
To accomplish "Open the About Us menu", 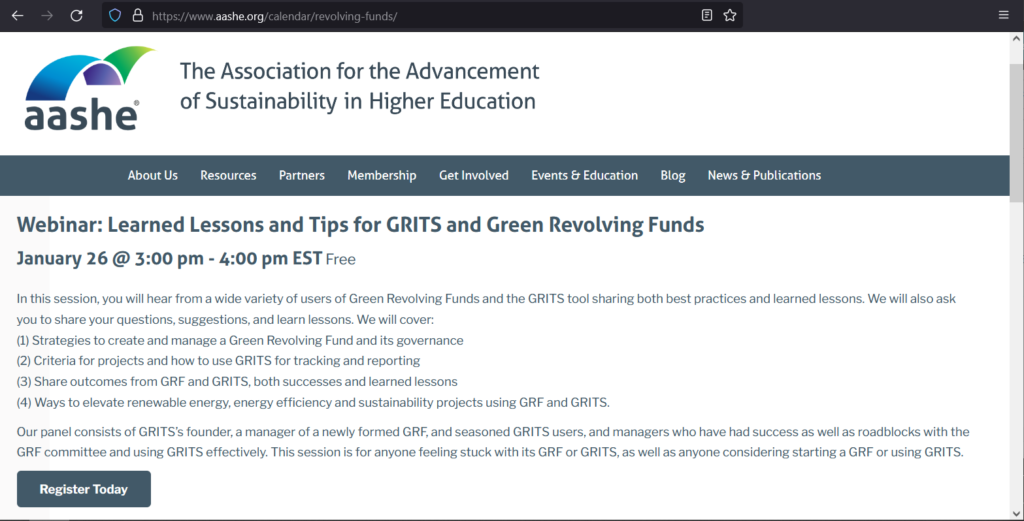I will [152, 175].
